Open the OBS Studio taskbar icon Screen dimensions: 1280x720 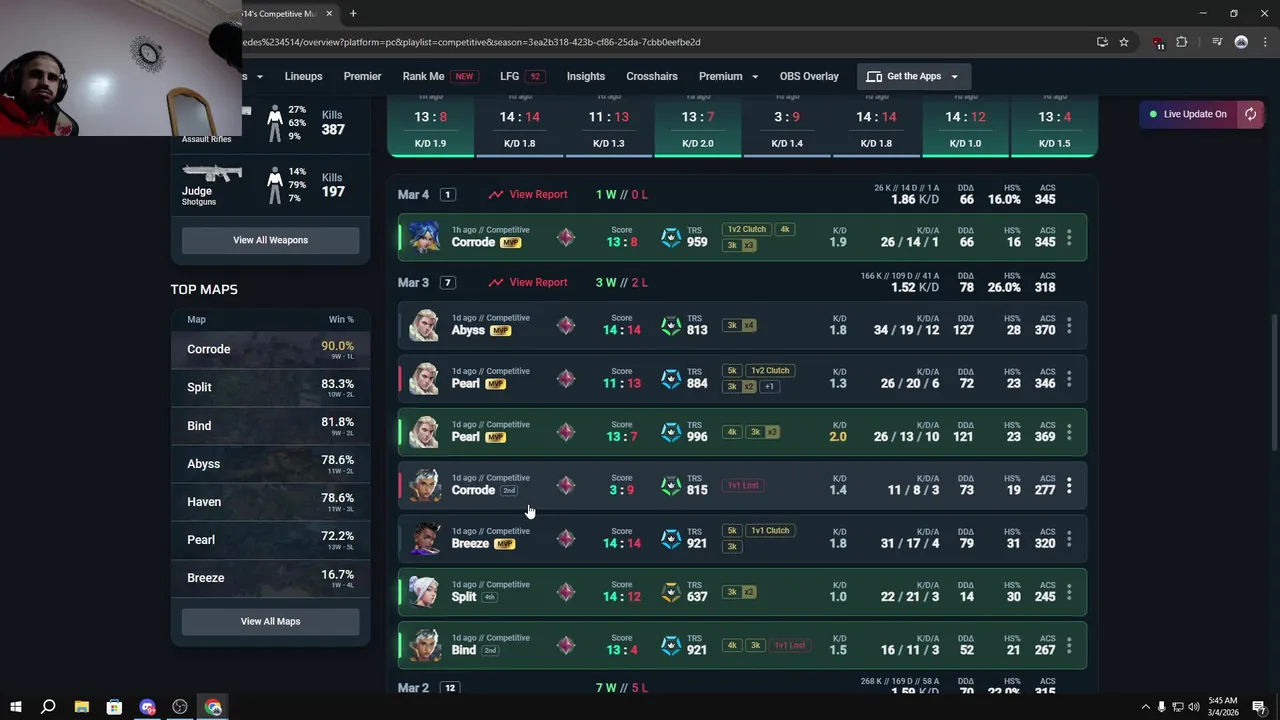coord(180,707)
